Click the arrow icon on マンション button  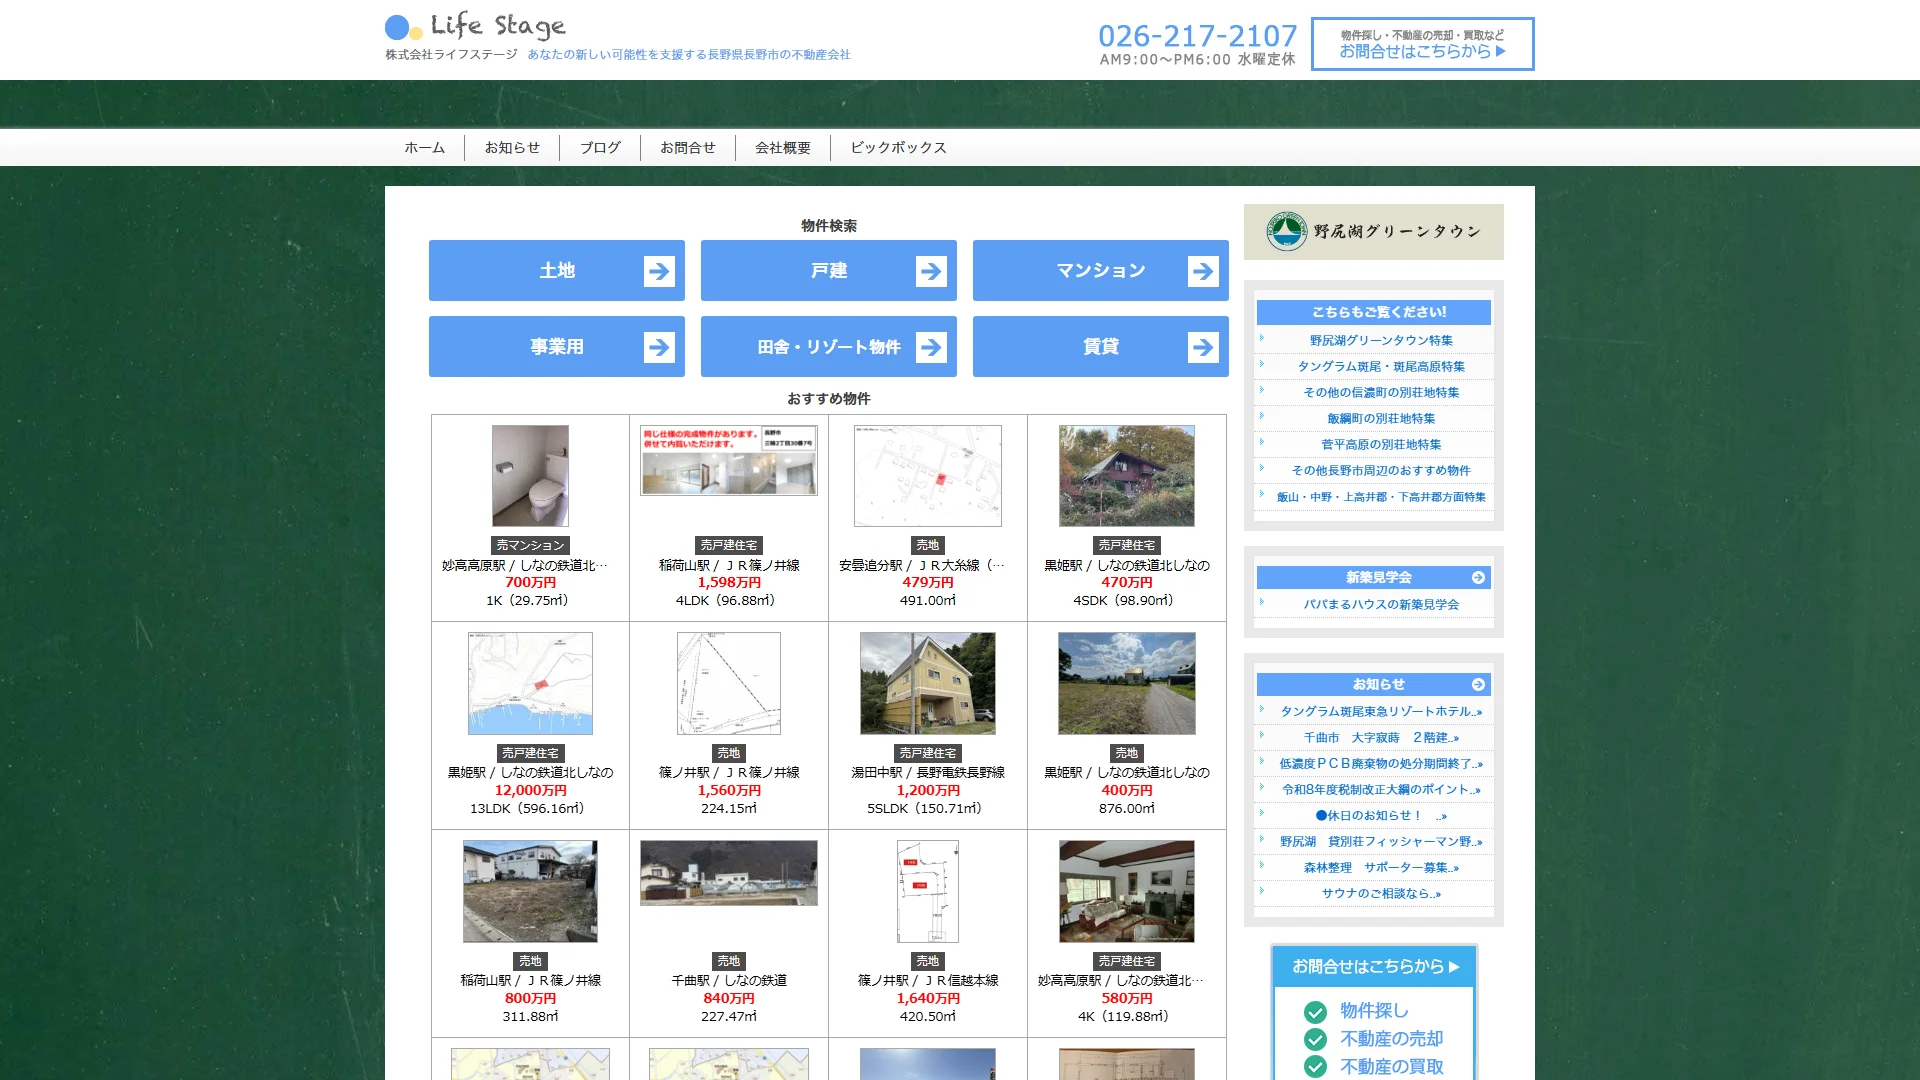click(1202, 271)
